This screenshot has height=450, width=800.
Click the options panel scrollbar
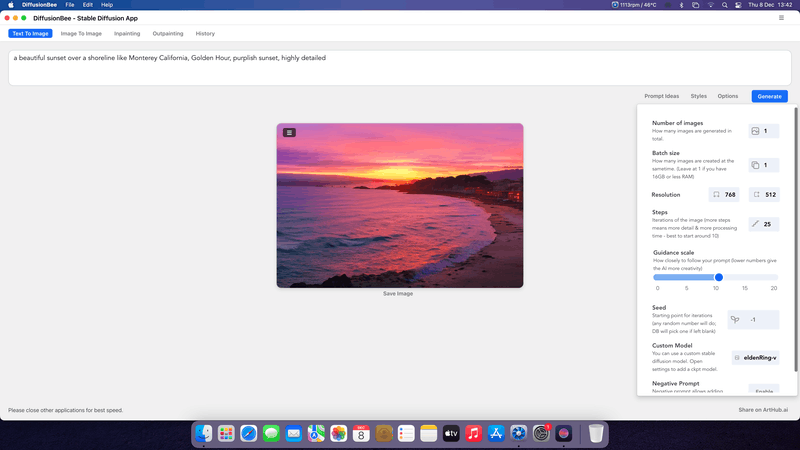coord(795,240)
